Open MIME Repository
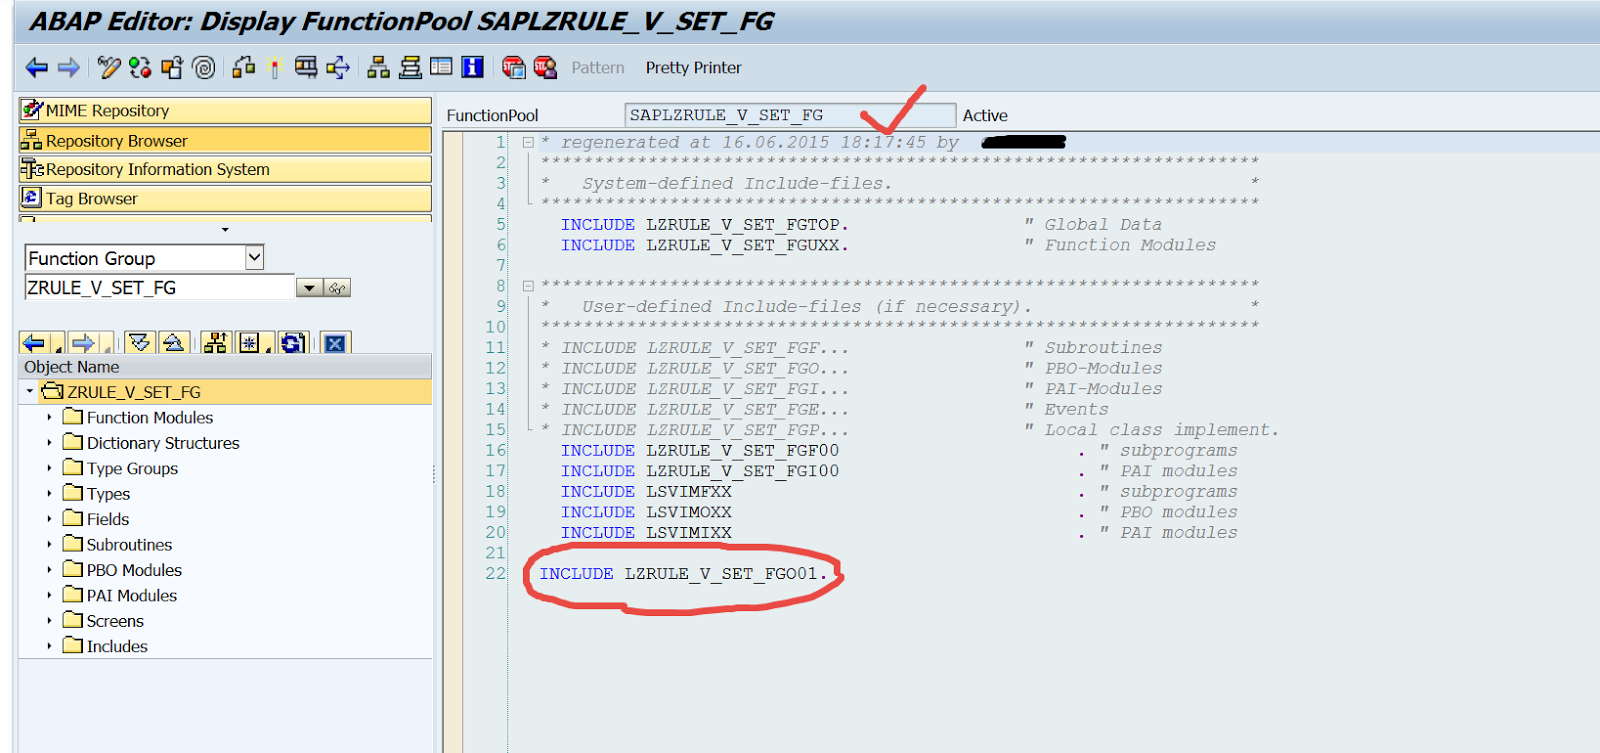The width and height of the screenshot is (1600, 753). coord(225,110)
